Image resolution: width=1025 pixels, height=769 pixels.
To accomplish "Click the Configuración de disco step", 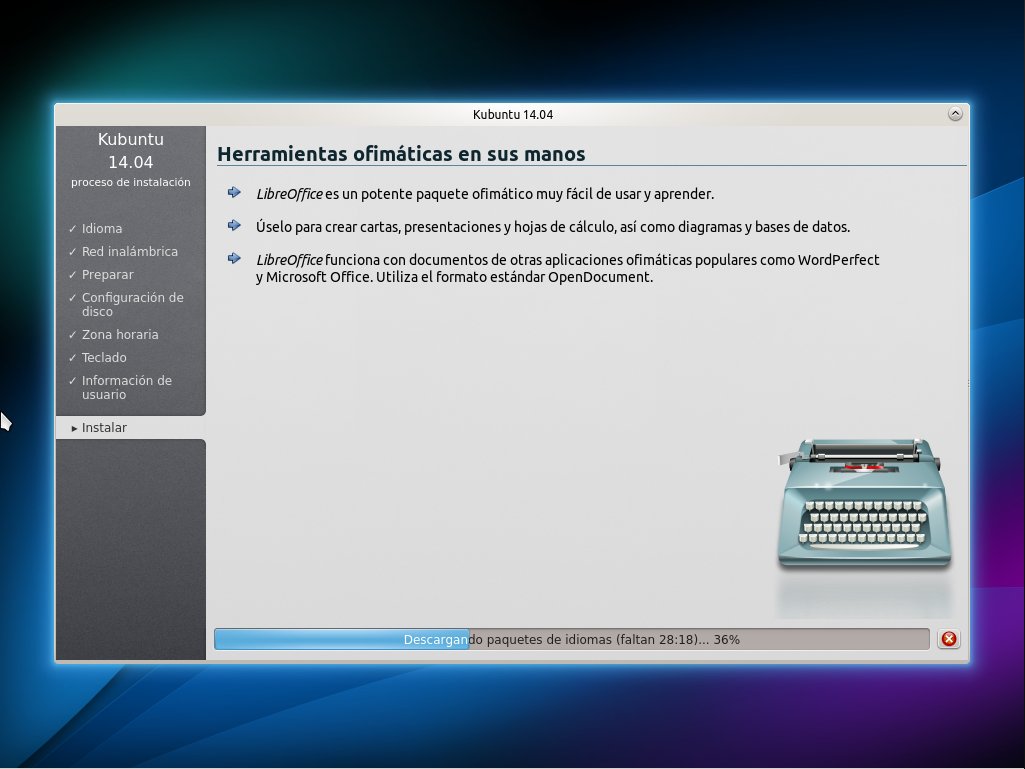I will [x=133, y=304].
